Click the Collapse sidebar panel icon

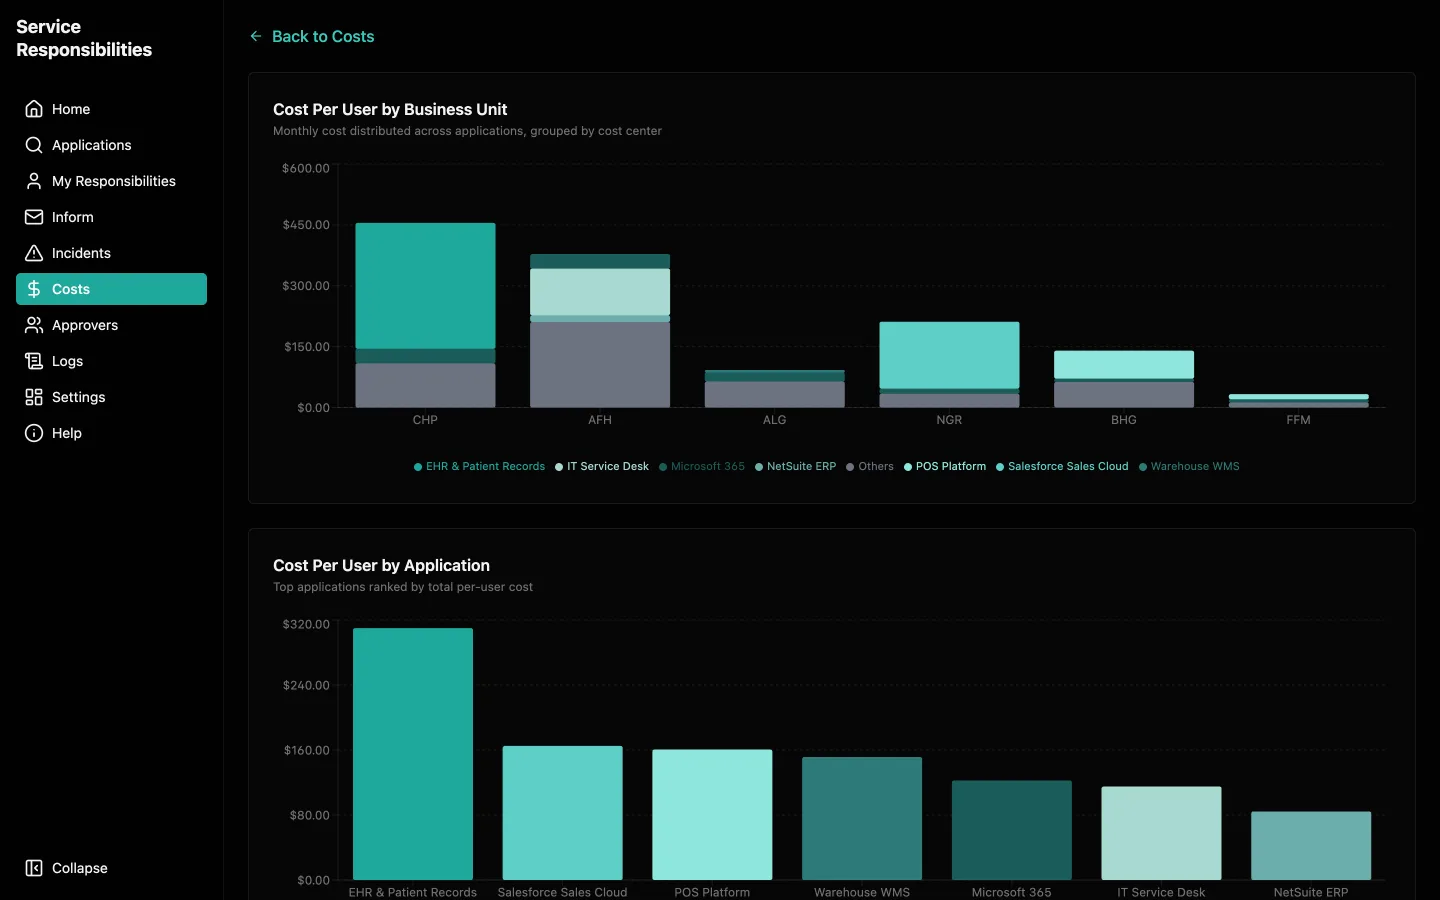(x=34, y=868)
